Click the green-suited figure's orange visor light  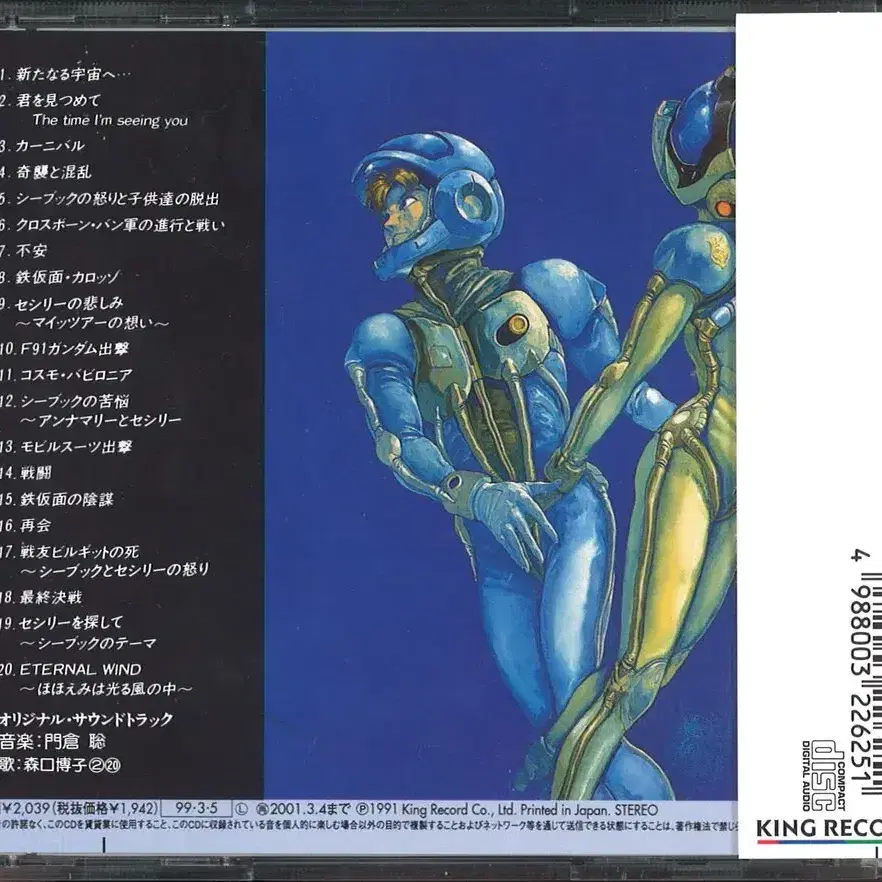coord(724,209)
